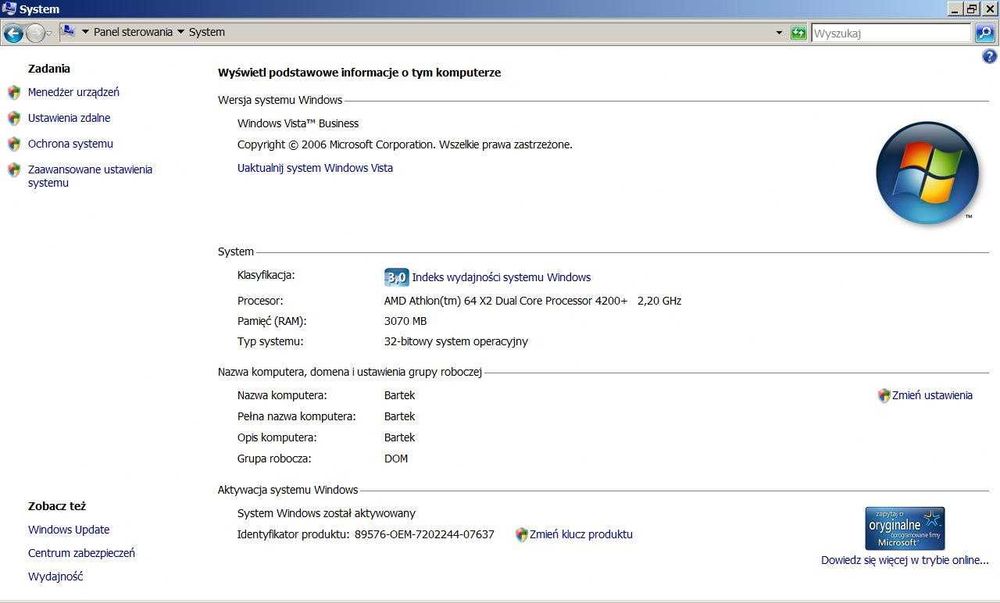
Task: Click the Forward navigation arrow button
Action: (35, 33)
